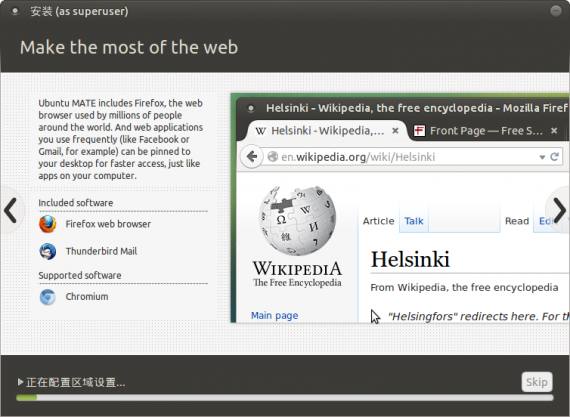Click the Firefox window menu dot

coord(250,108)
